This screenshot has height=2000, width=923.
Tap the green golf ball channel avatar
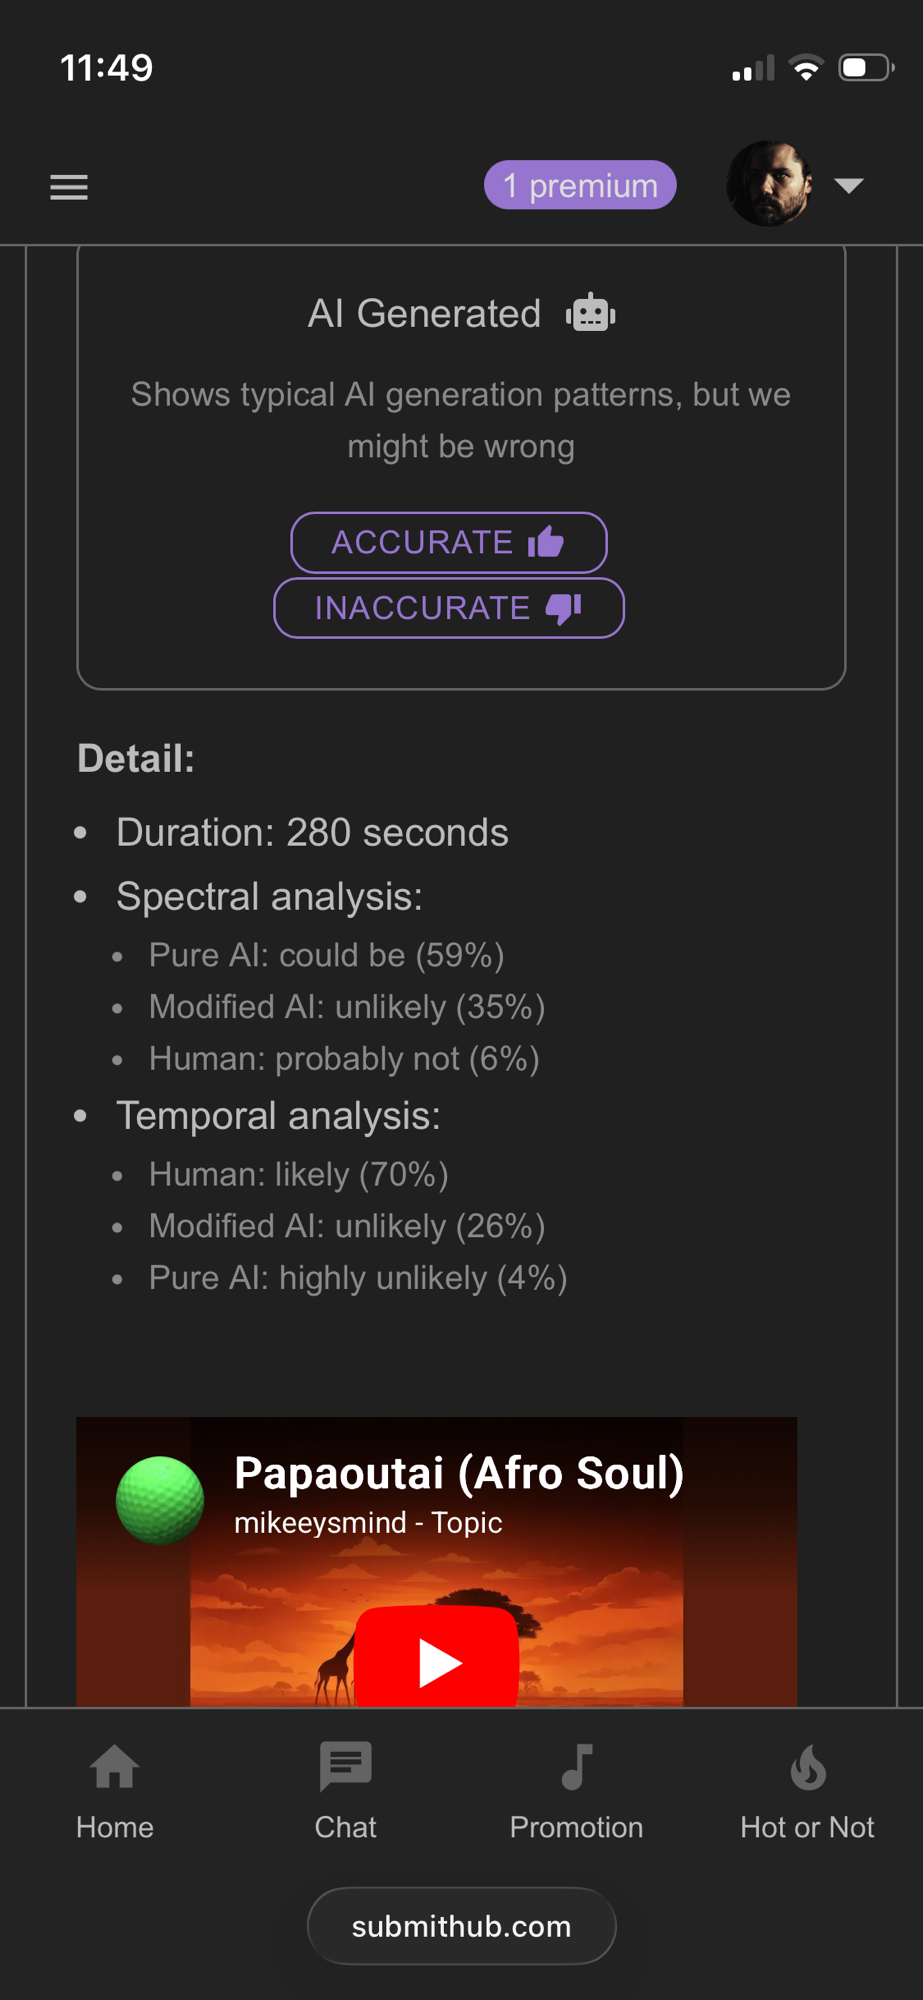coord(160,1500)
